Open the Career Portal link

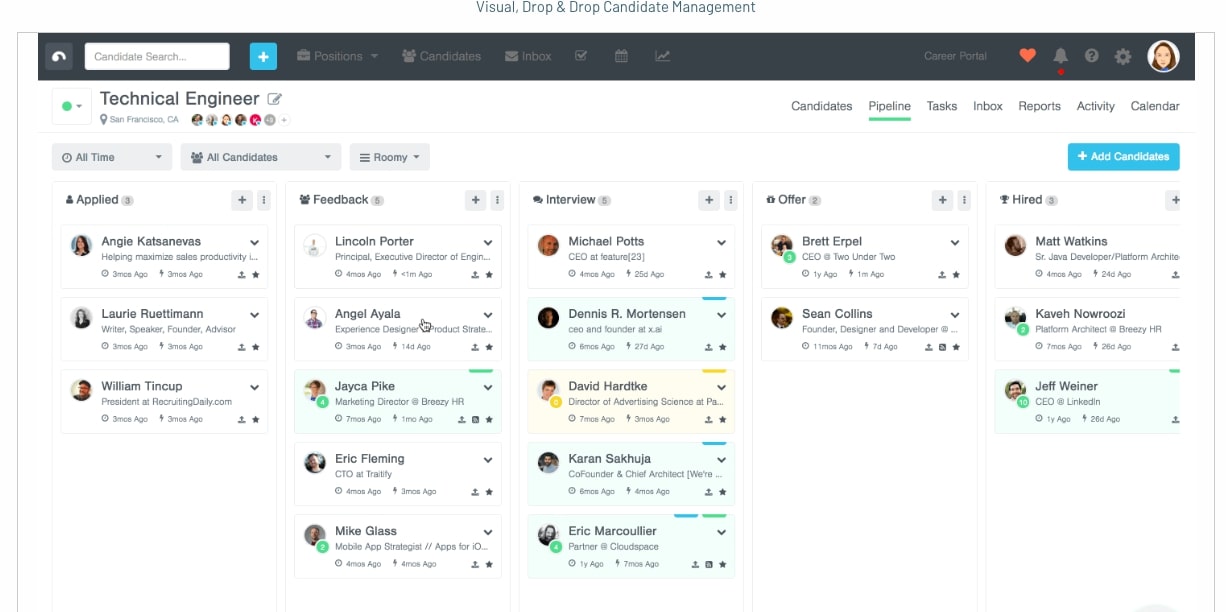coord(955,56)
